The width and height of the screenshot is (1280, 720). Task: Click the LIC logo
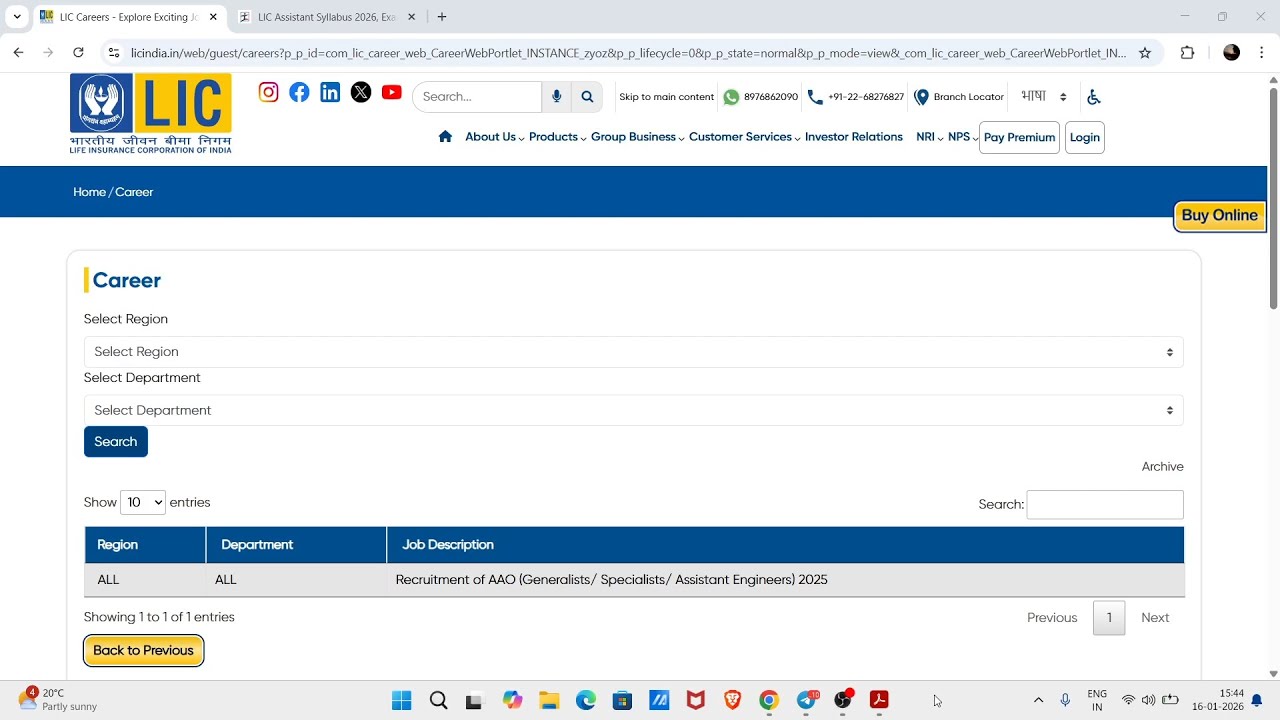click(x=150, y=113)
